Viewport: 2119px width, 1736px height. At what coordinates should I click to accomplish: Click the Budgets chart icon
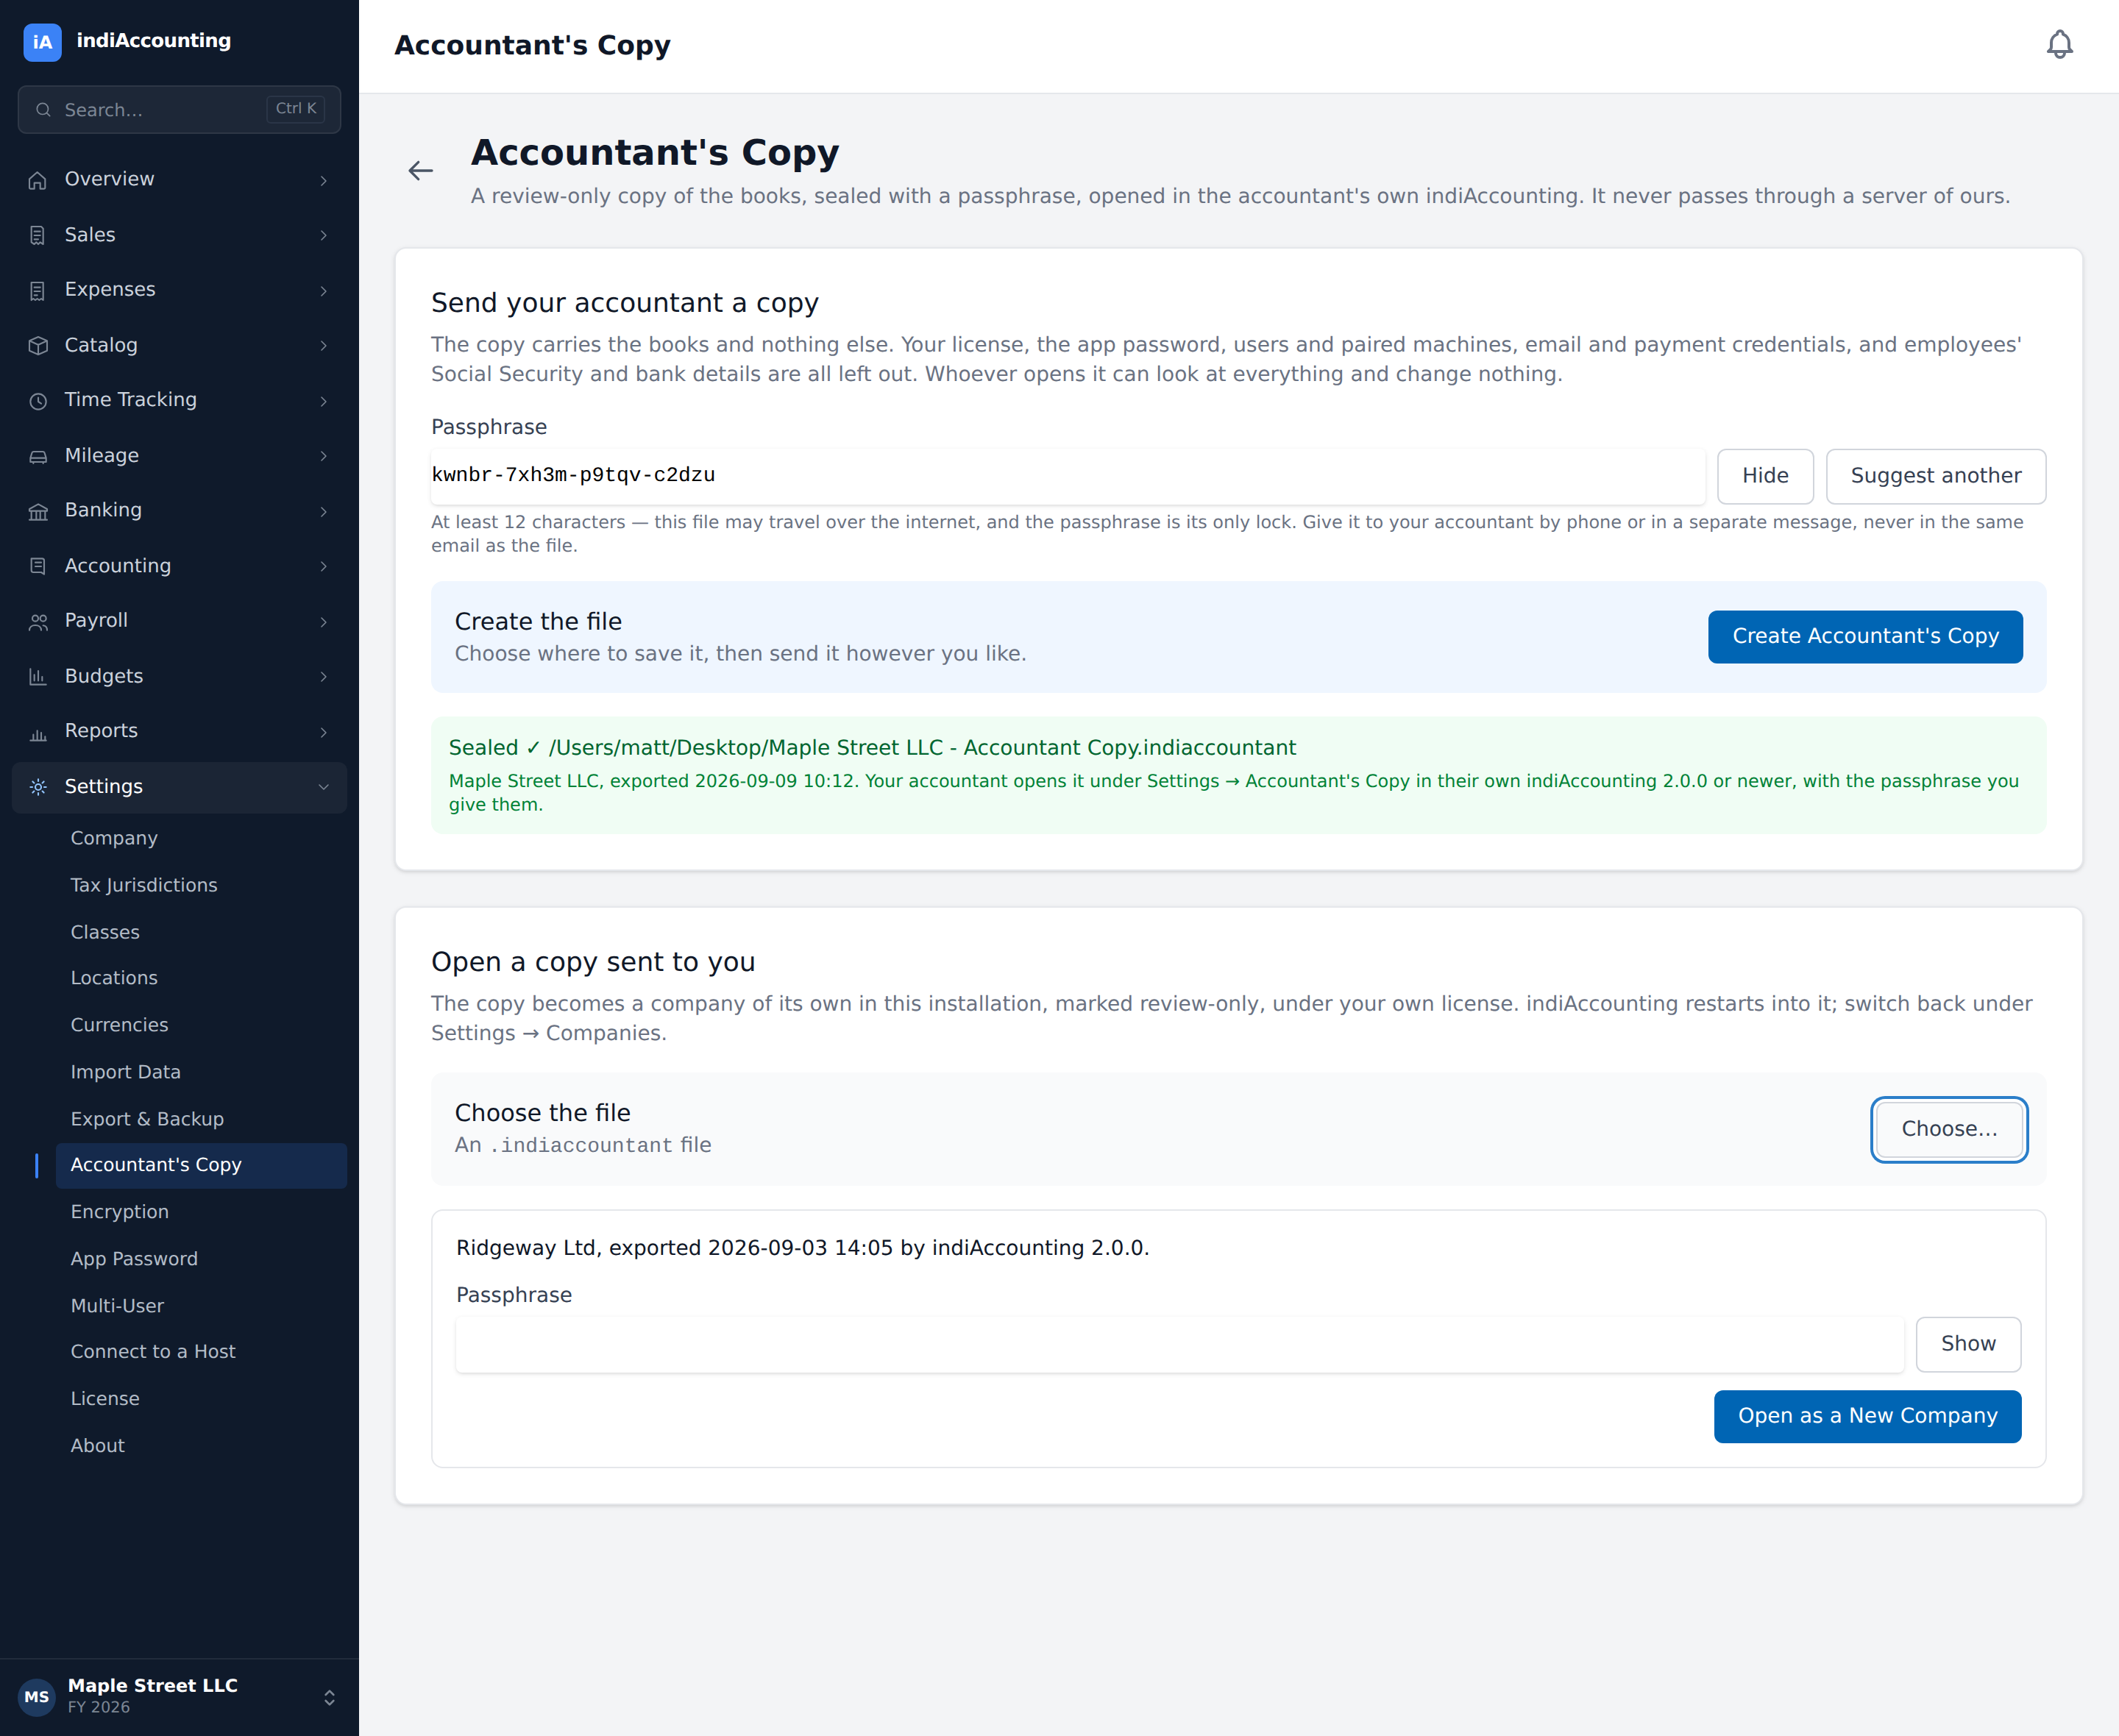(x=38, y=677)
